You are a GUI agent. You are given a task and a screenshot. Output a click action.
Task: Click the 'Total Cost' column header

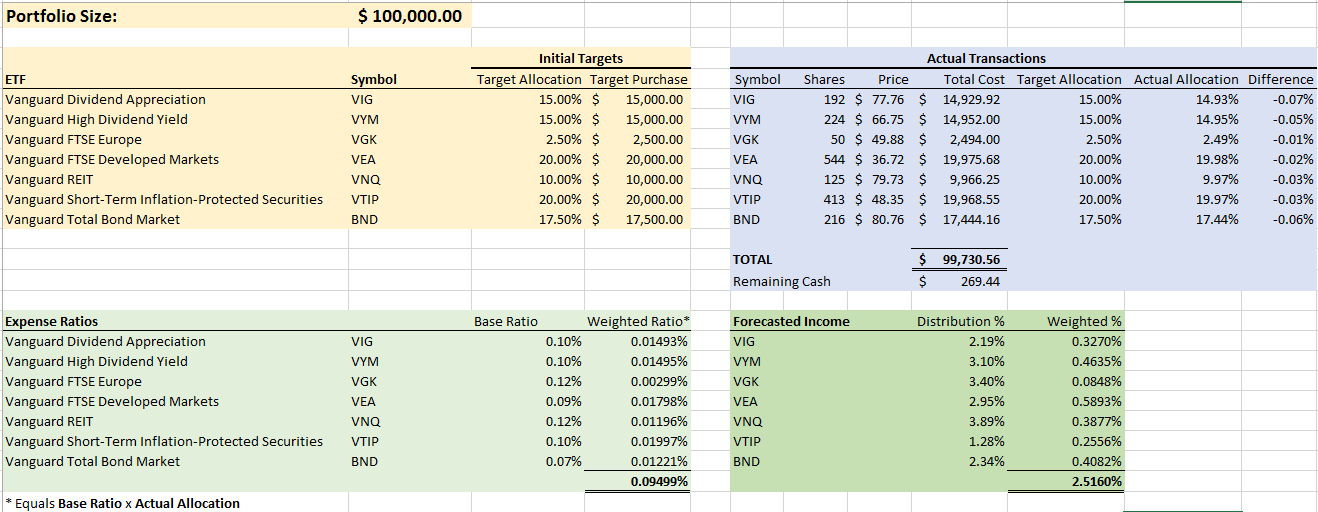point(973,79)
